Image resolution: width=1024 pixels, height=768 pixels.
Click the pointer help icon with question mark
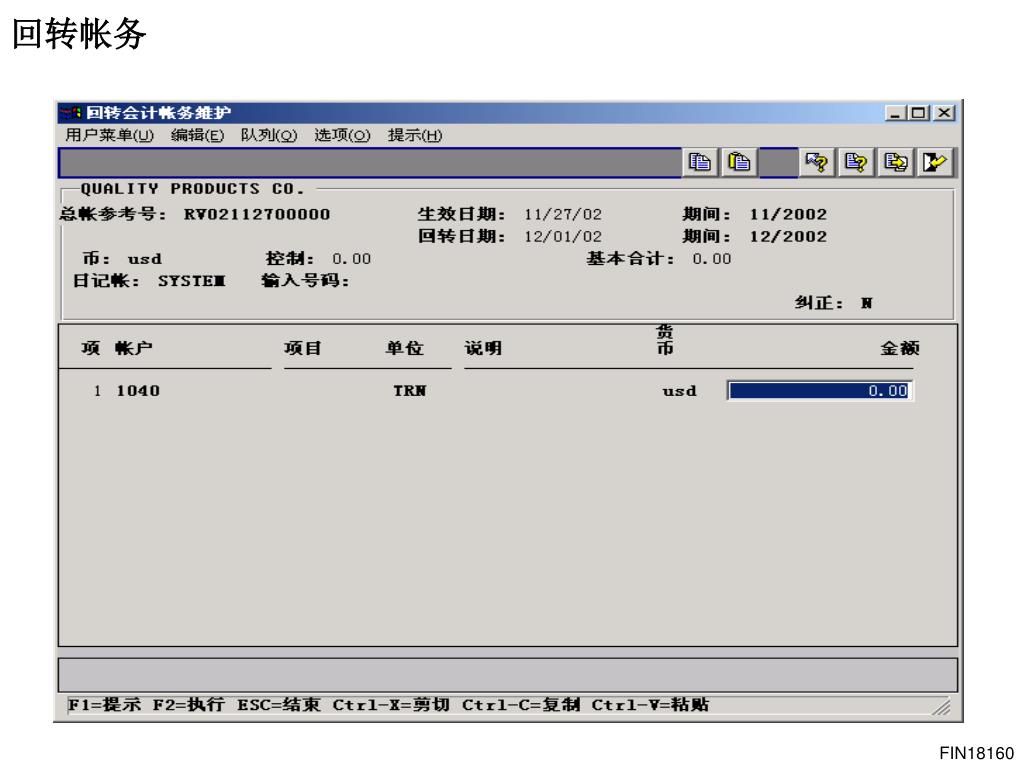tap(816, 162)
